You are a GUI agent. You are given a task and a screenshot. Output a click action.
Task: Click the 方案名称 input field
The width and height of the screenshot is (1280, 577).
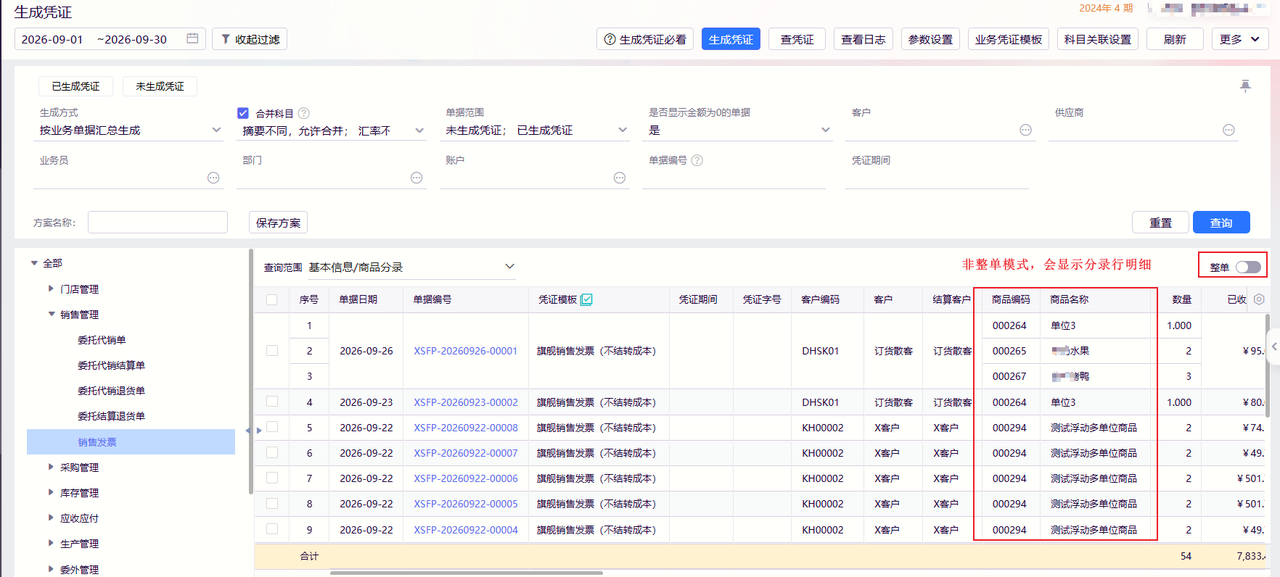(x=158, y=222)
